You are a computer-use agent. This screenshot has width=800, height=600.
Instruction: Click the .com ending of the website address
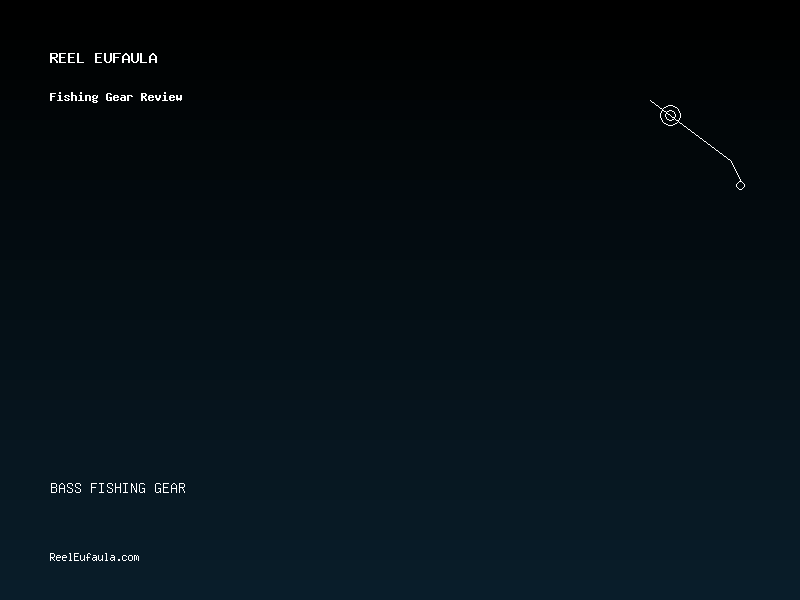coord(128,558)
